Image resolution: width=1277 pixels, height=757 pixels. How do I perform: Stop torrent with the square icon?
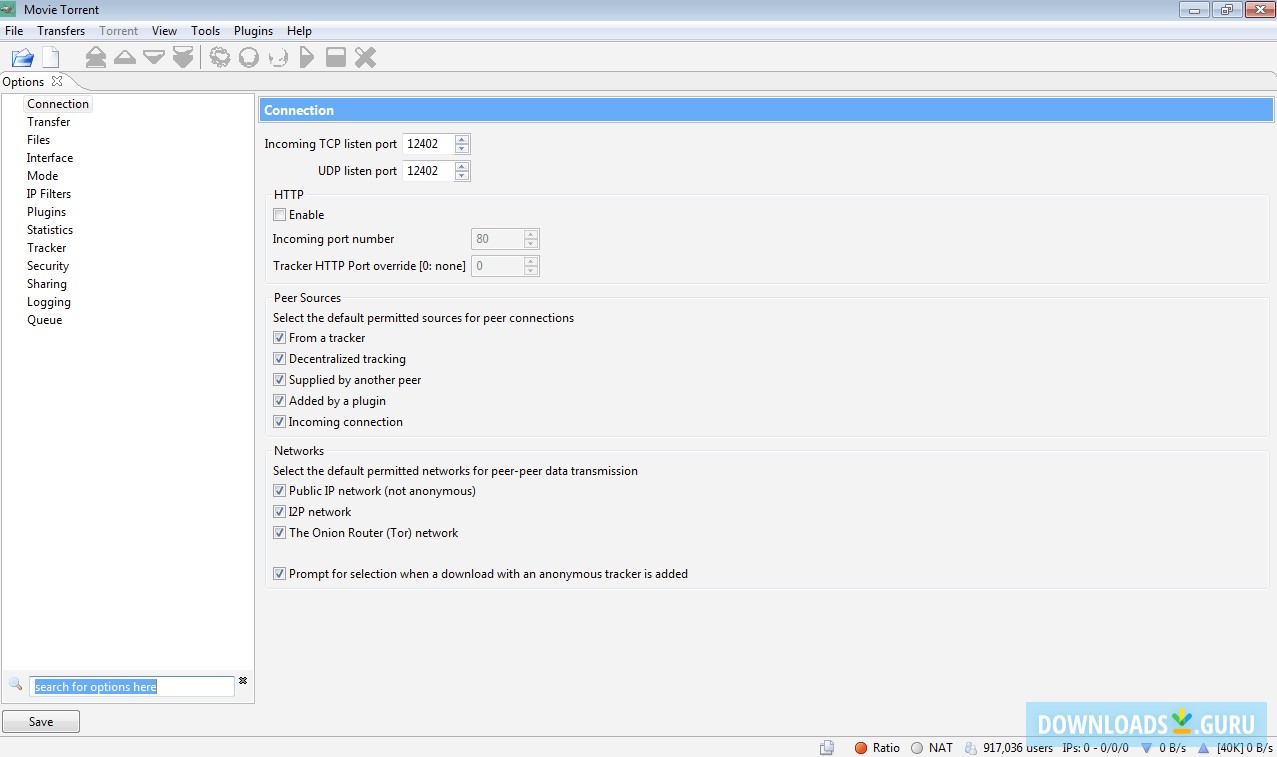tap(336, 57)
